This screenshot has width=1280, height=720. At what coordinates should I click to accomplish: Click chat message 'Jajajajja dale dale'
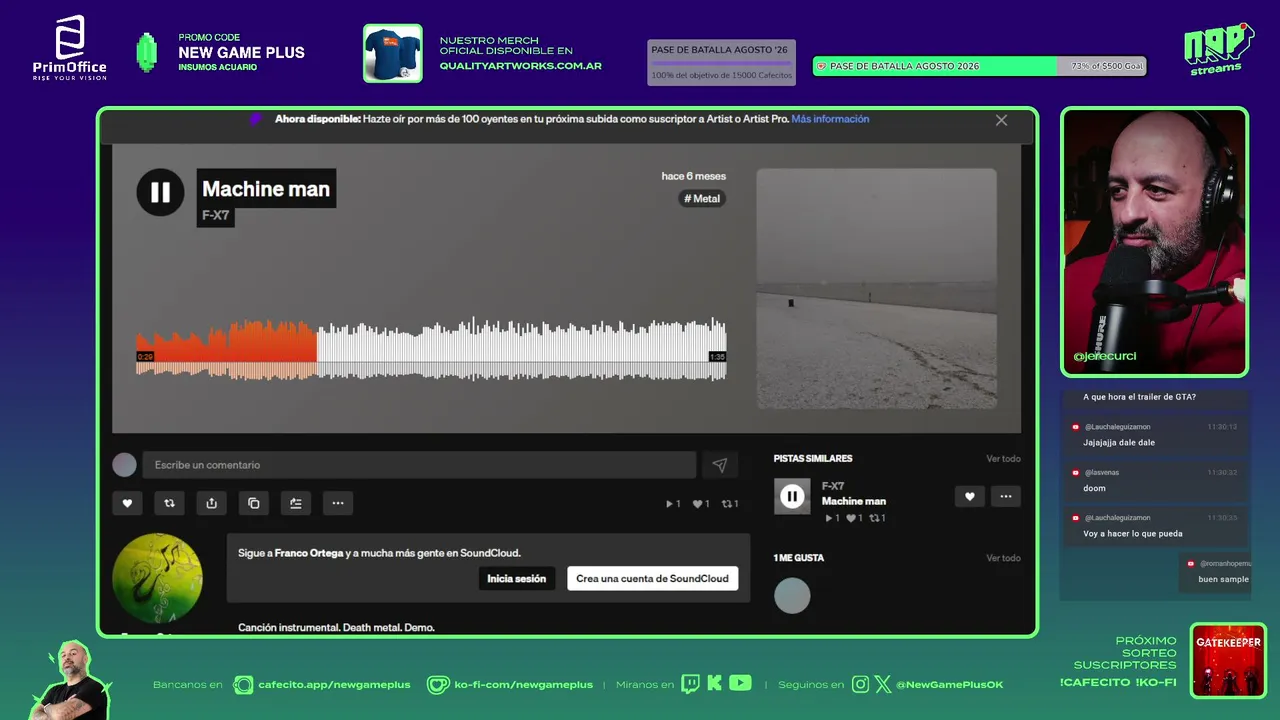point(1119,442)
